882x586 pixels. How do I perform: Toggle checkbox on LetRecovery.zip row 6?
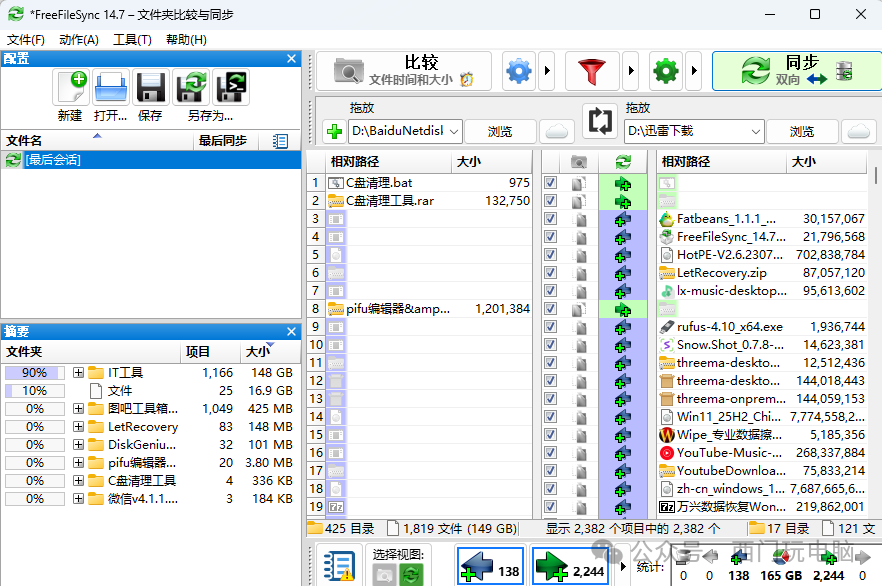pos(550,273)
